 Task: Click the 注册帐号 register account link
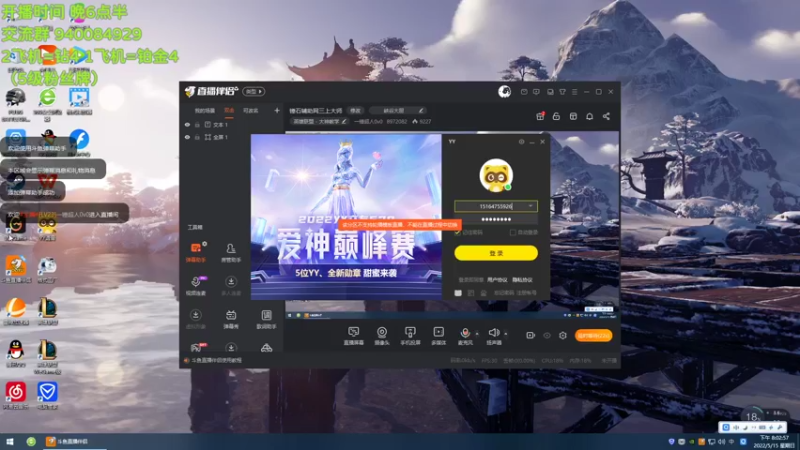click(x=526, y=293)
